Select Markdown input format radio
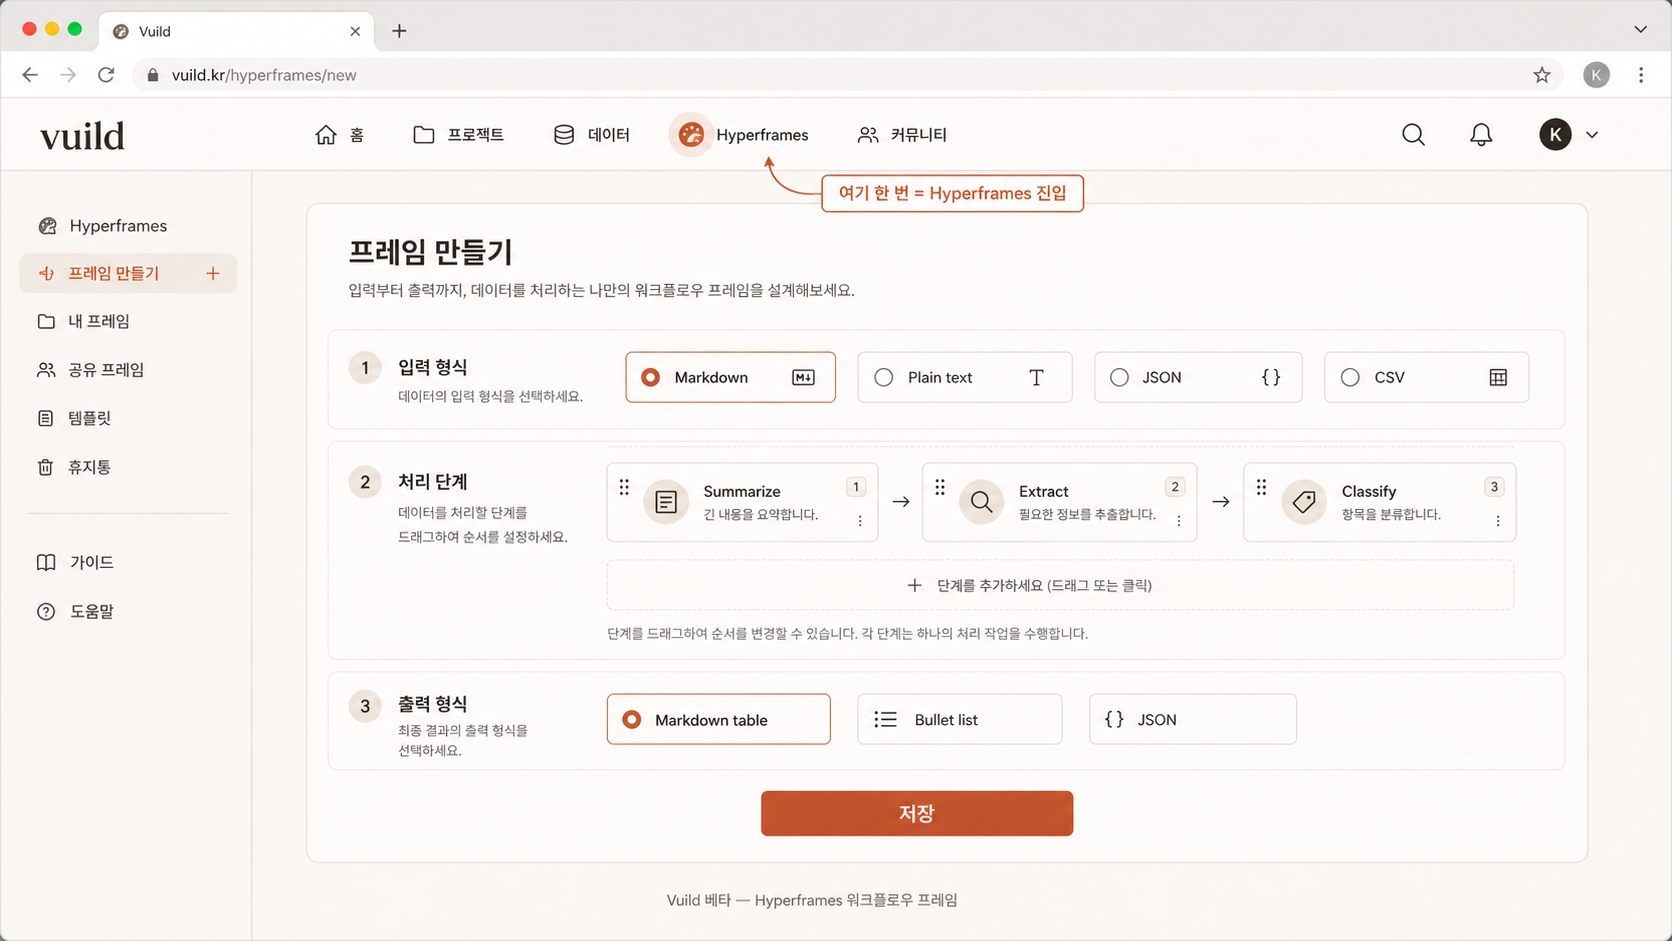The width and height of the screenshot is (1672, 941). 651,377
